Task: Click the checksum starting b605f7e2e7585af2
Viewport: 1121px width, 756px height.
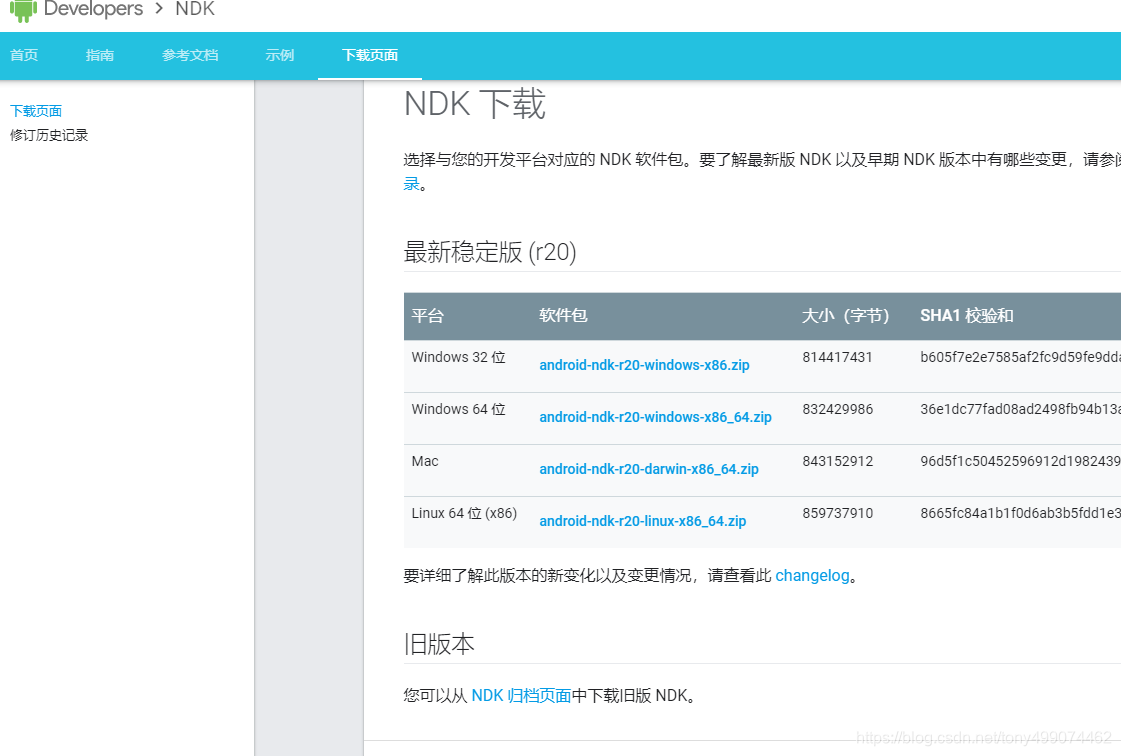Action: [1020, 357]
